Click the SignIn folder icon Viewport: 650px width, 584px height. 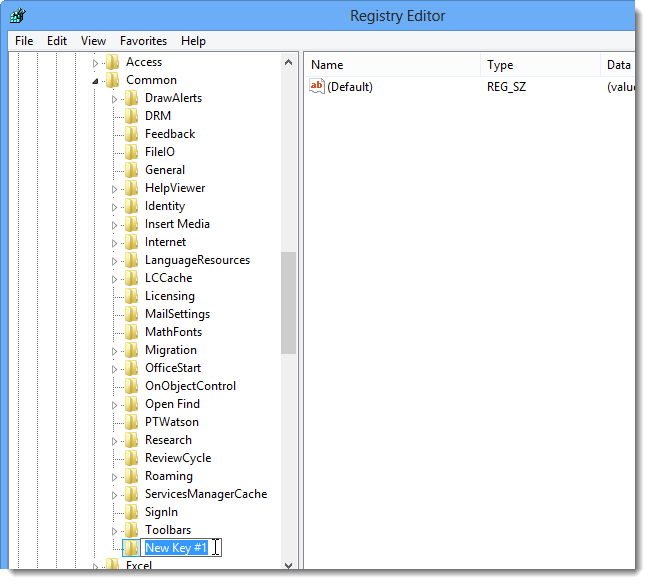tap(131, 512)
